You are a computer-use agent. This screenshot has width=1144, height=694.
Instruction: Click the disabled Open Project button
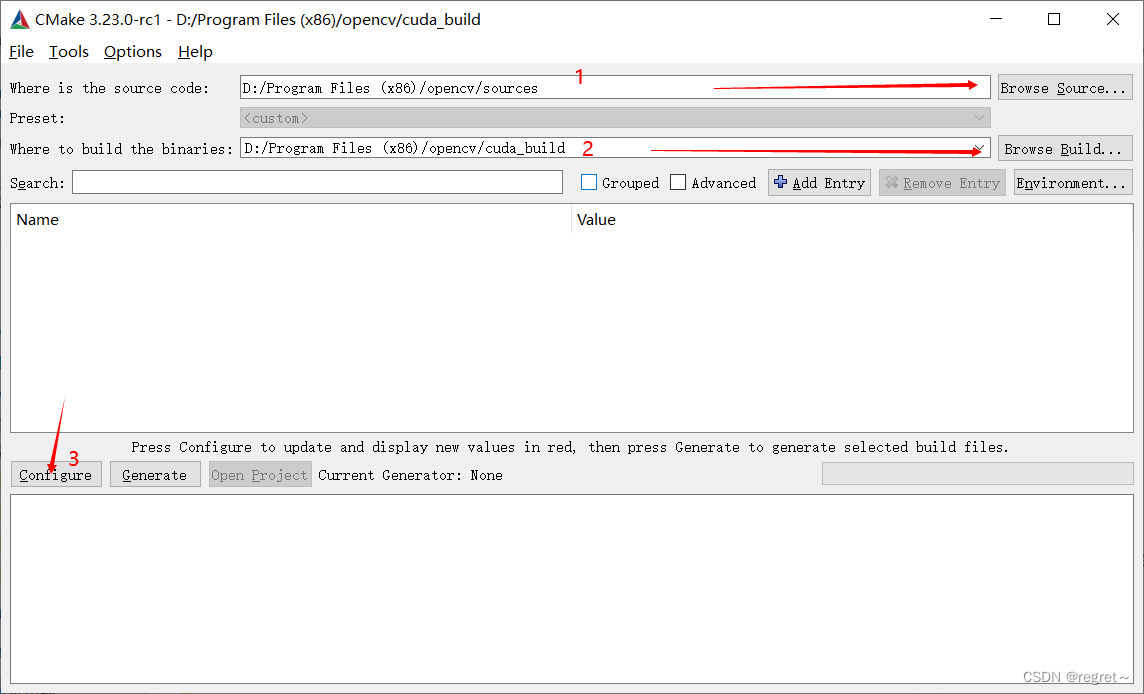point(260,474)
